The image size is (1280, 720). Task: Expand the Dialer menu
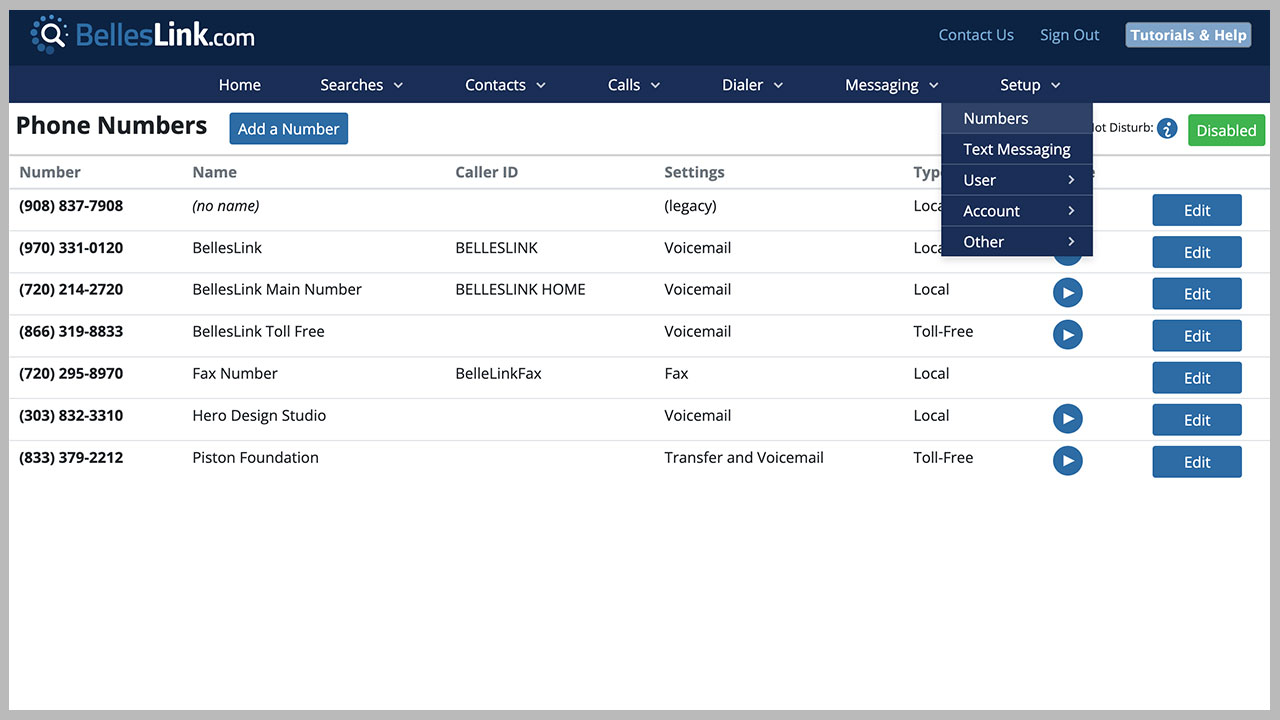click(x=752, y=85)
